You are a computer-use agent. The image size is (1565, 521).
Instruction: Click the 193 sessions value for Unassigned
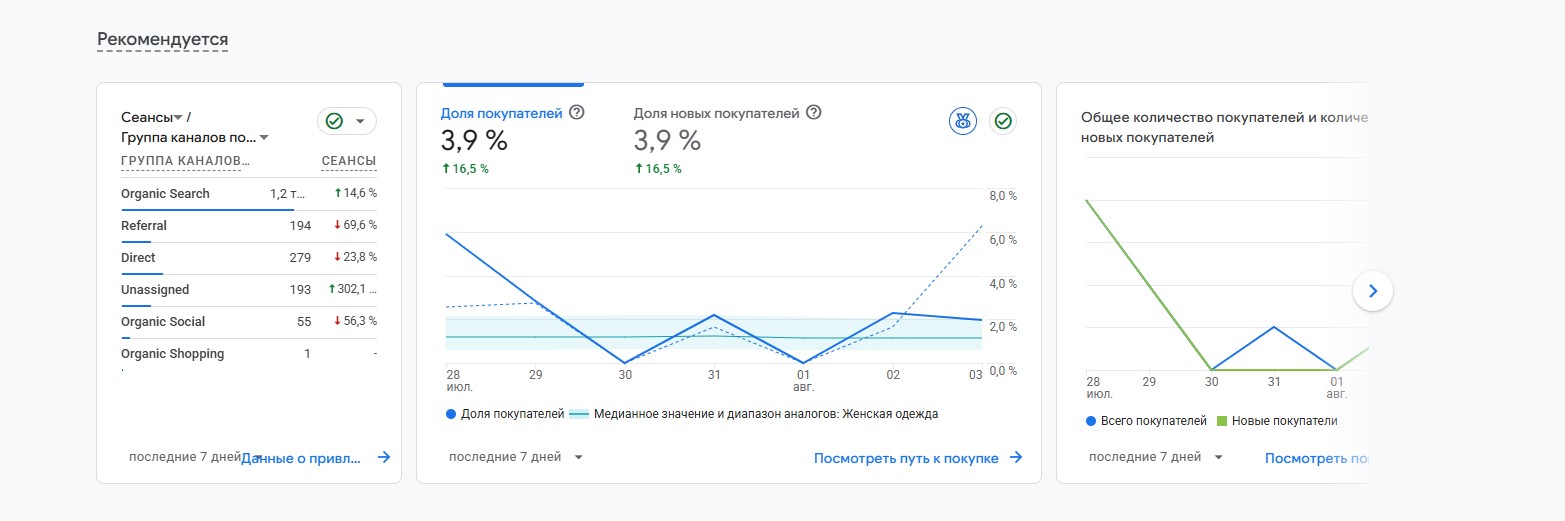(300, 290)
